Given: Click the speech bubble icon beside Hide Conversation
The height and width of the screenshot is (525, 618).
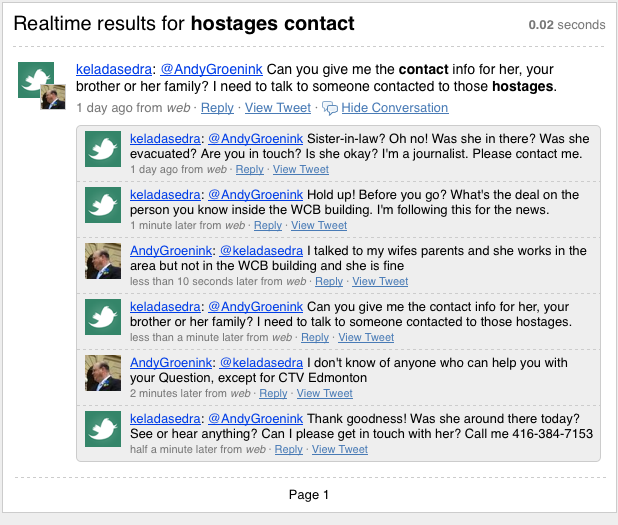Looking at the screenshot, I should pos(329,108).
